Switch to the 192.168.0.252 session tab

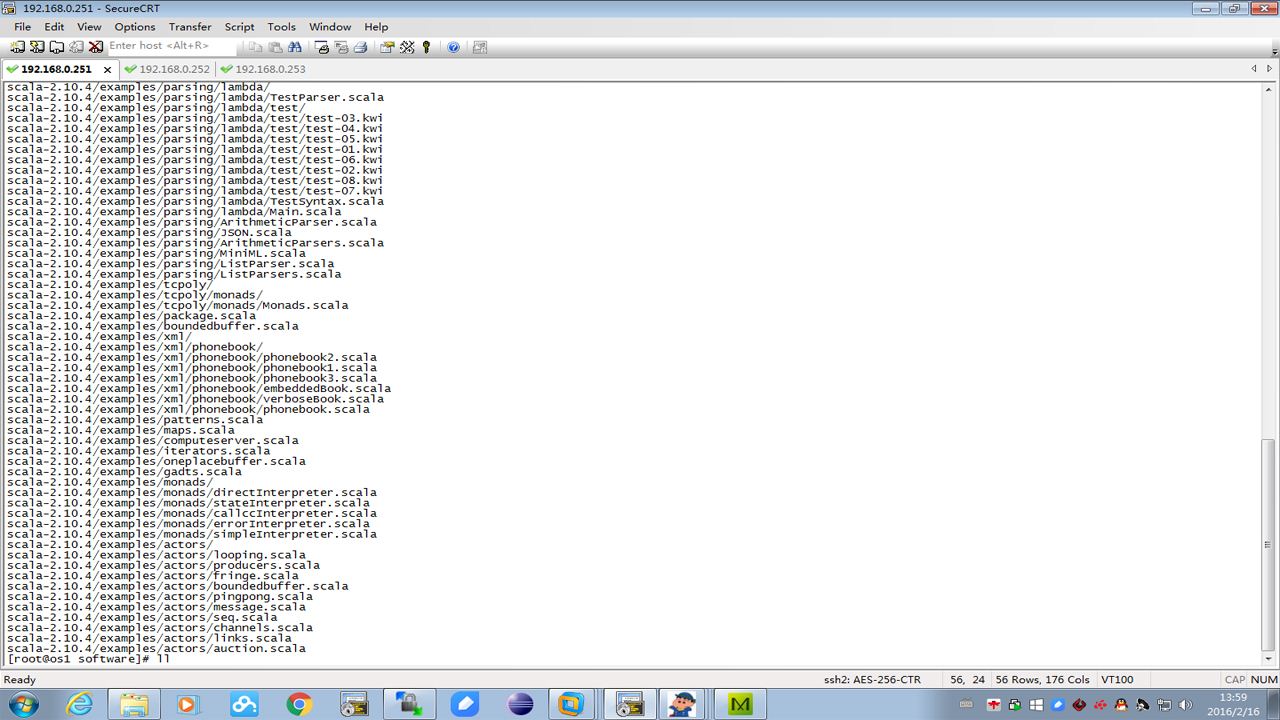[x=167, y=69]
